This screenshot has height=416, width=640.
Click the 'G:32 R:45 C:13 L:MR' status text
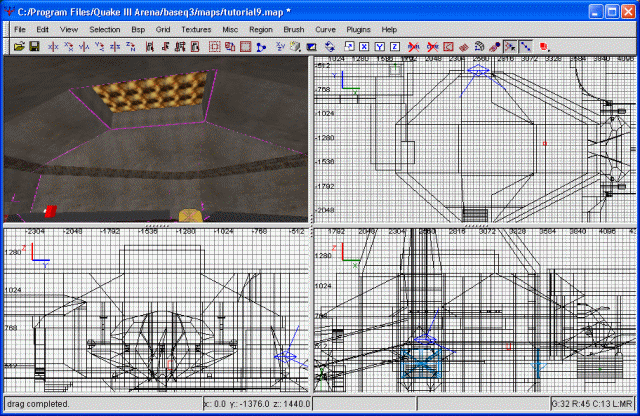point(592,404)
